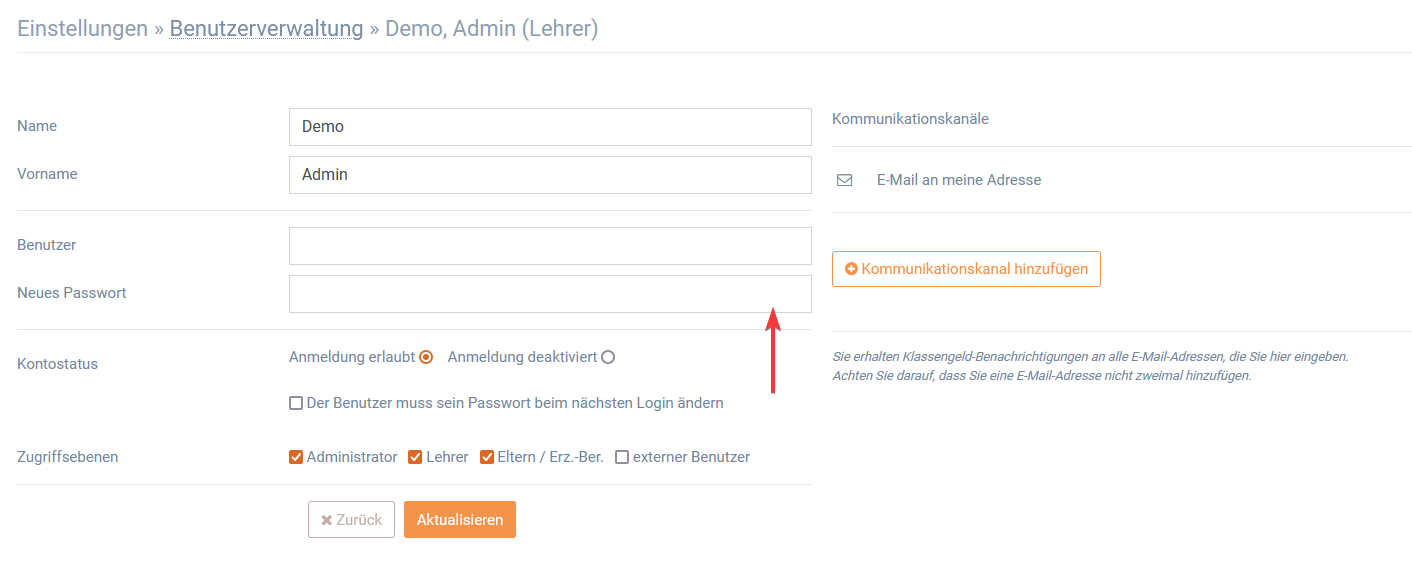Uncheck the Administrator access level
The width and height of the screenshot is (1412, 565).
click(296, 457)
